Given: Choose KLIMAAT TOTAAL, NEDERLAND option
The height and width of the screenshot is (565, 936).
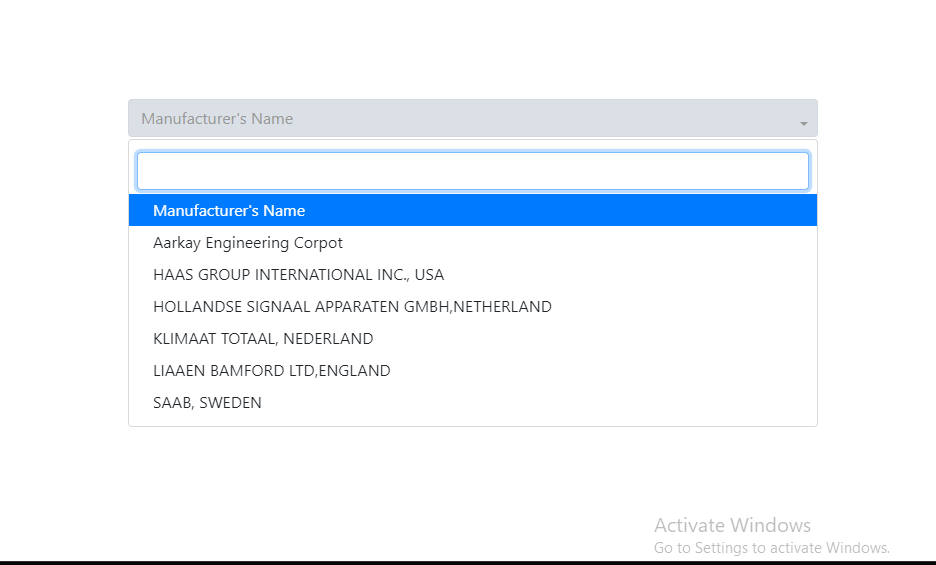Looking at the screenshot, I should 263,339.
